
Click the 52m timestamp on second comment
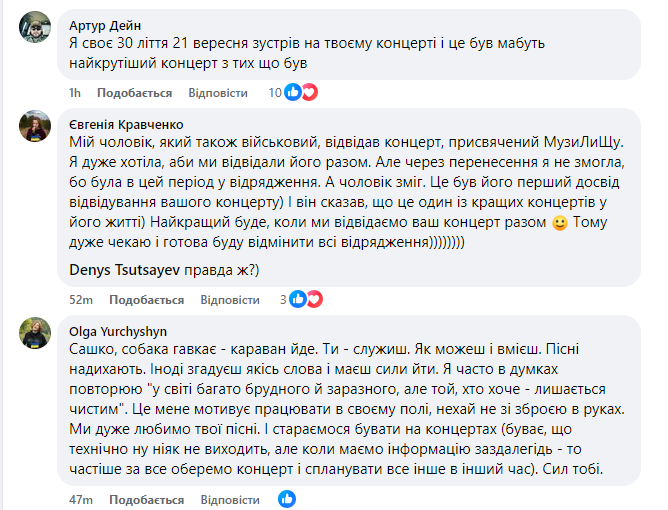tap(80, 299)
